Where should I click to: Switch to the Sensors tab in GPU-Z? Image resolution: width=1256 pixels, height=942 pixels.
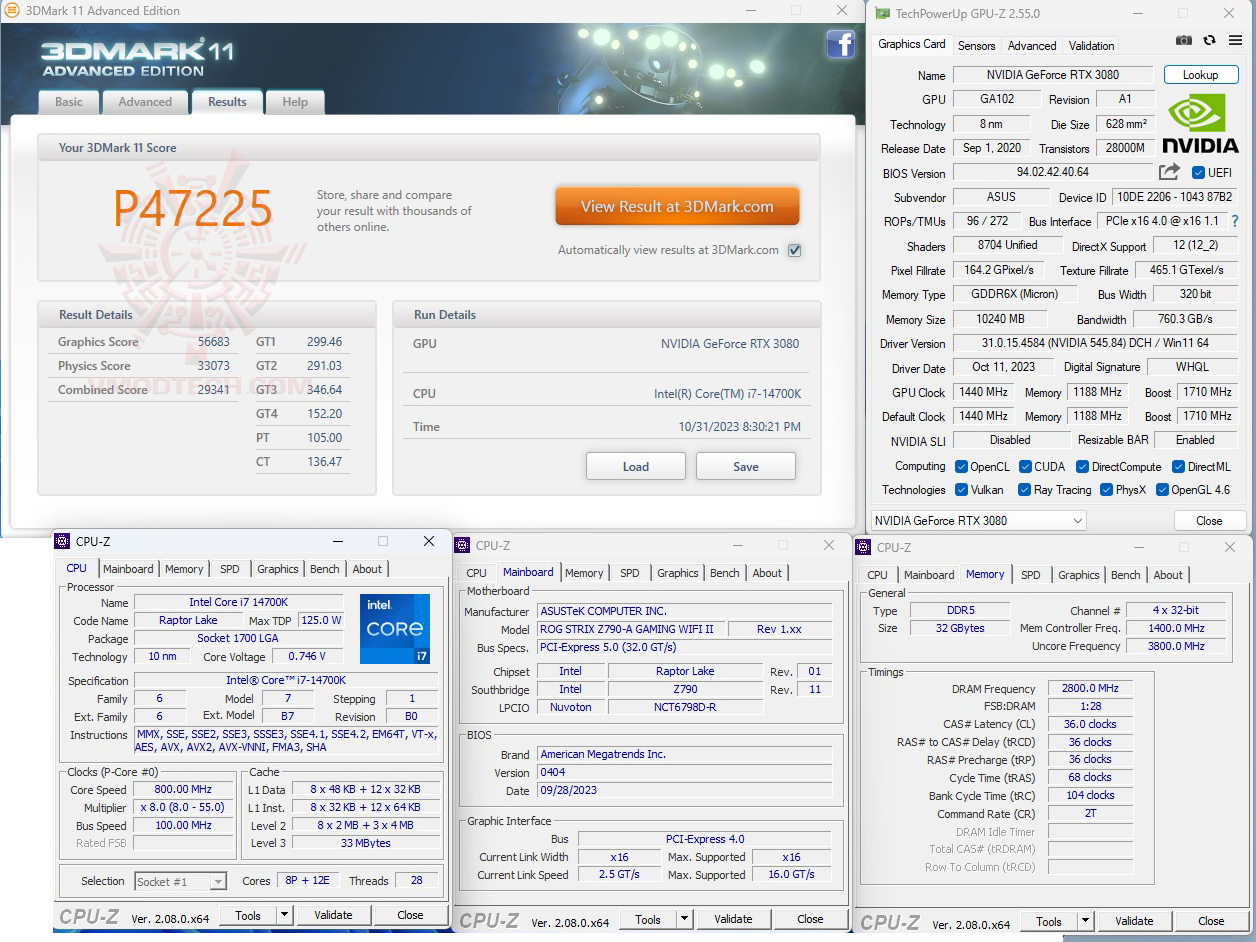point(976,45)
